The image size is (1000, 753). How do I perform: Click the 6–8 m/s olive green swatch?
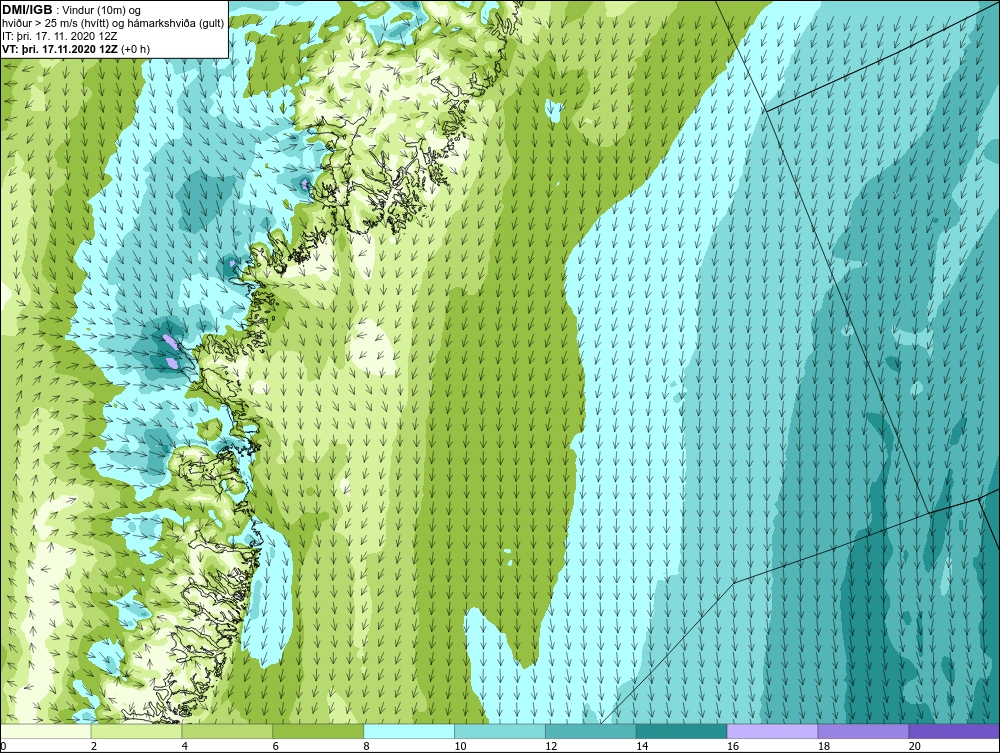click(318, 731)
